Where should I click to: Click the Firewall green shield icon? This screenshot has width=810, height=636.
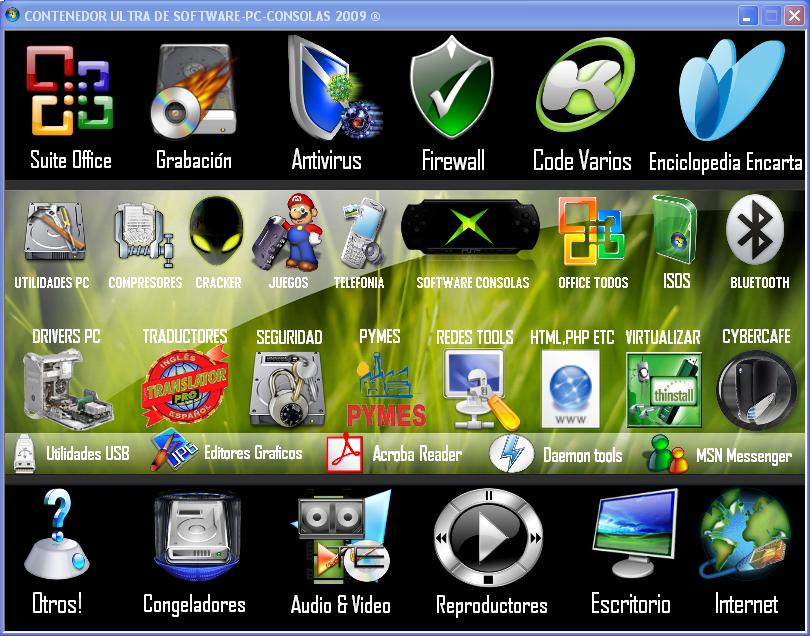(453, 90)
